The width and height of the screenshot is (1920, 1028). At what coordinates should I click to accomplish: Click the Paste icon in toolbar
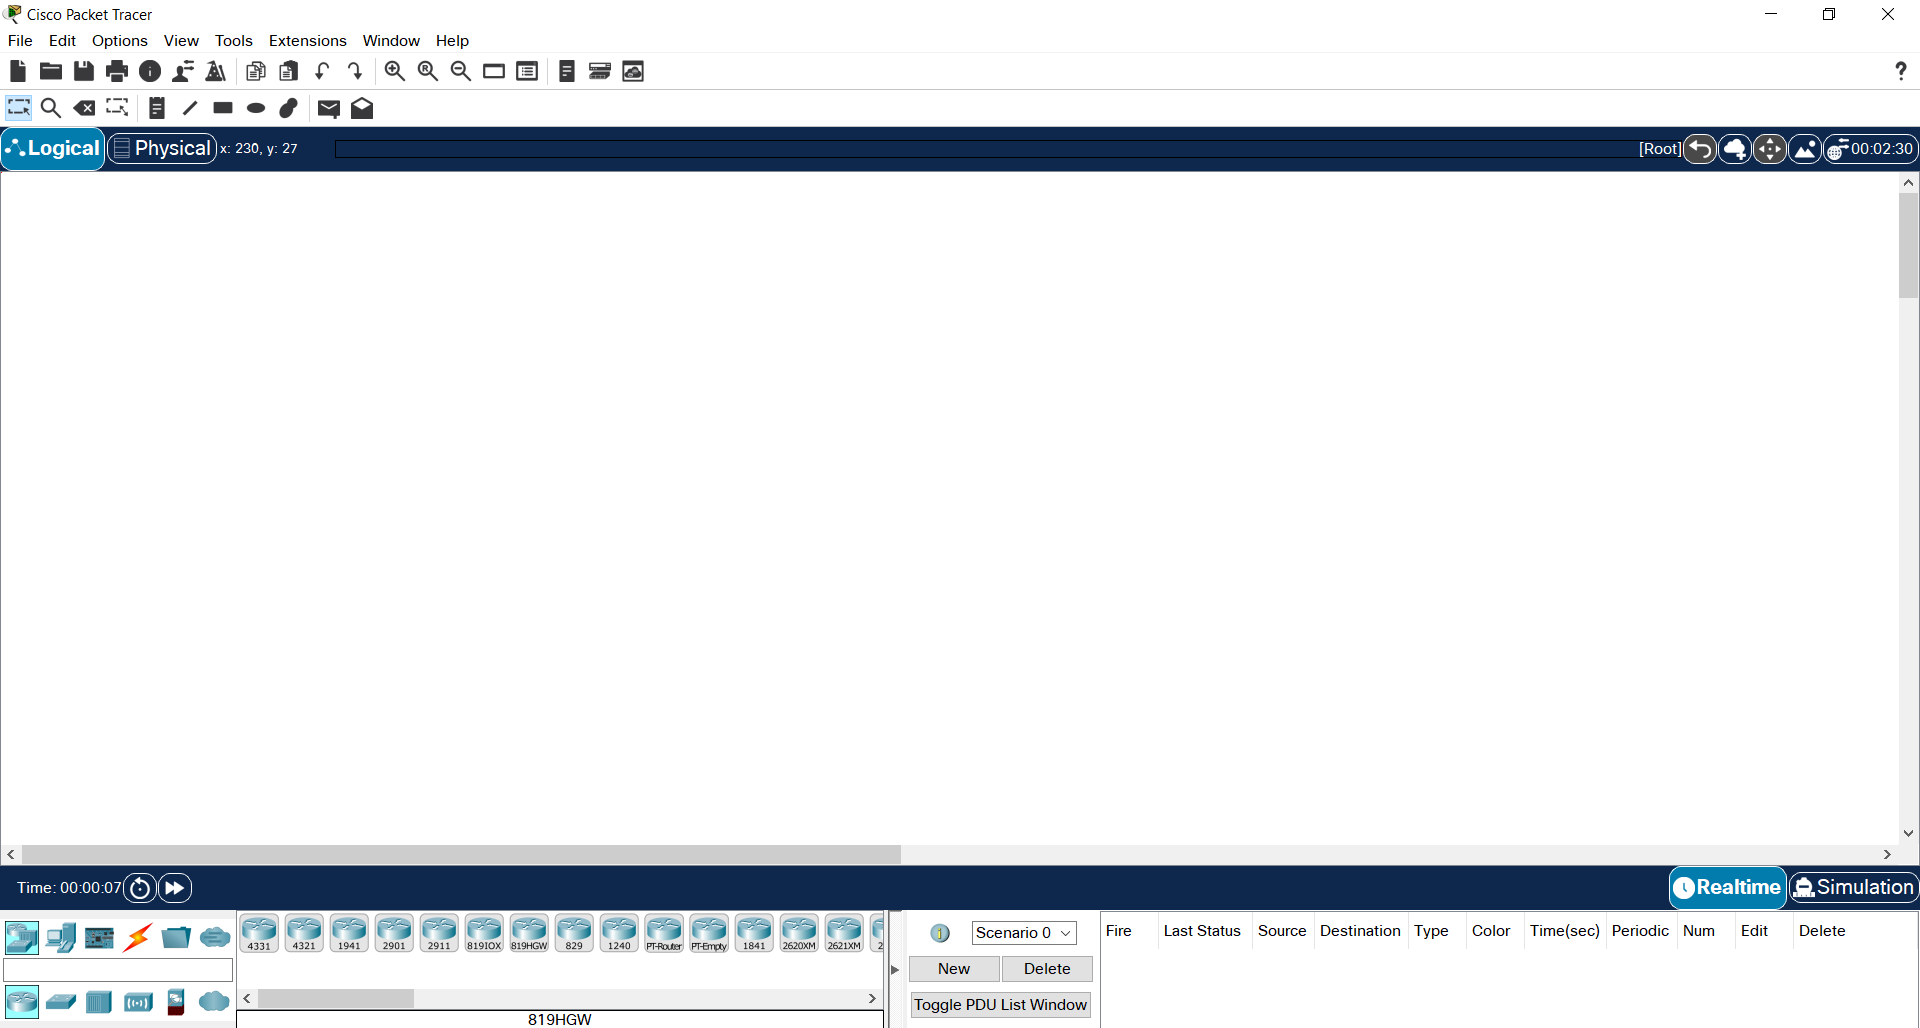click(x=289, y=71)
